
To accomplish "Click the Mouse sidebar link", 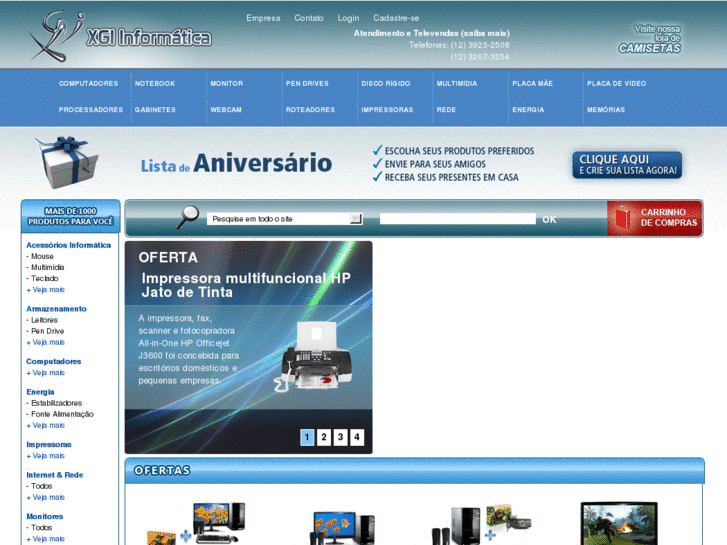I will point(42,256).
